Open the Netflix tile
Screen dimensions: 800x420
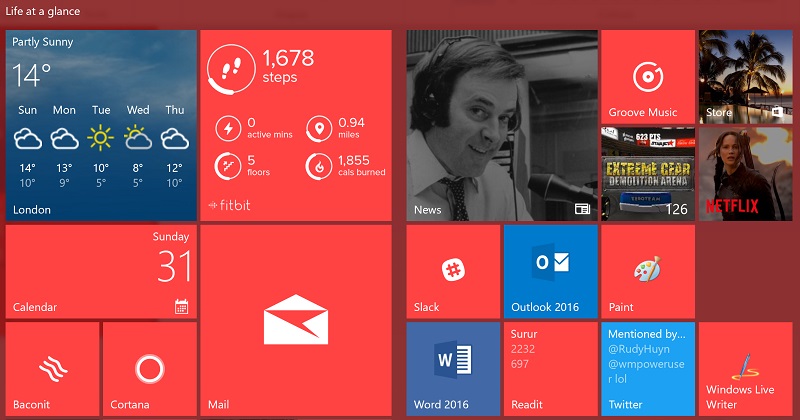[x=745, y=174]
